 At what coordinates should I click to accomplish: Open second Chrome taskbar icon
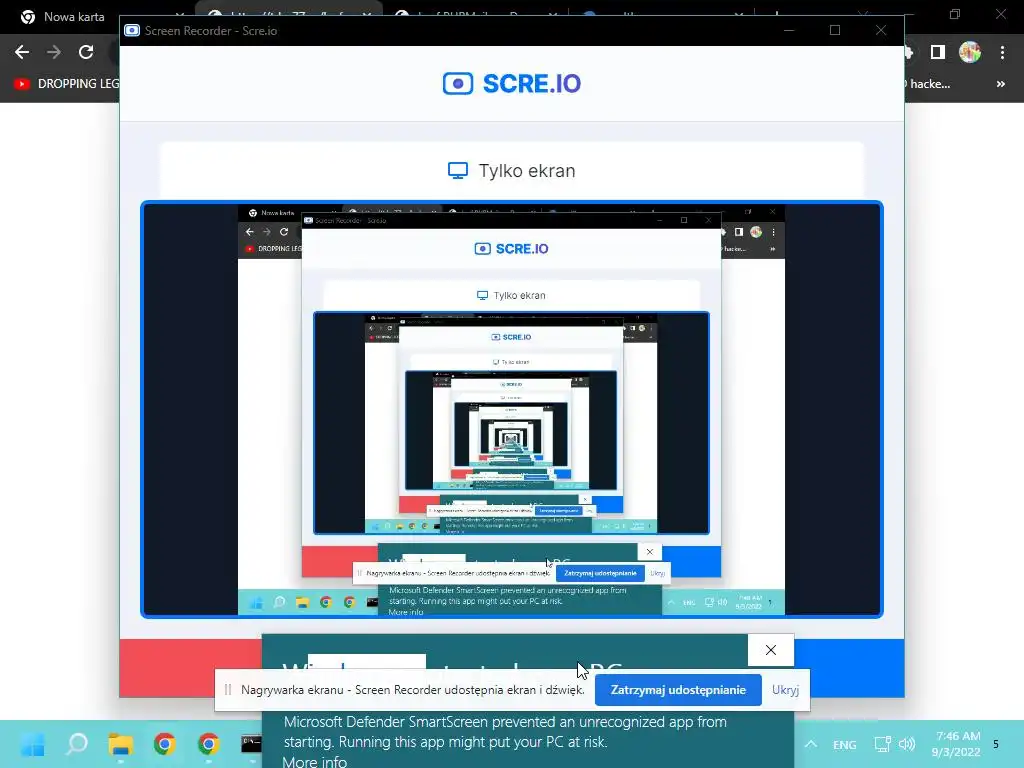[x=208, y=744]
